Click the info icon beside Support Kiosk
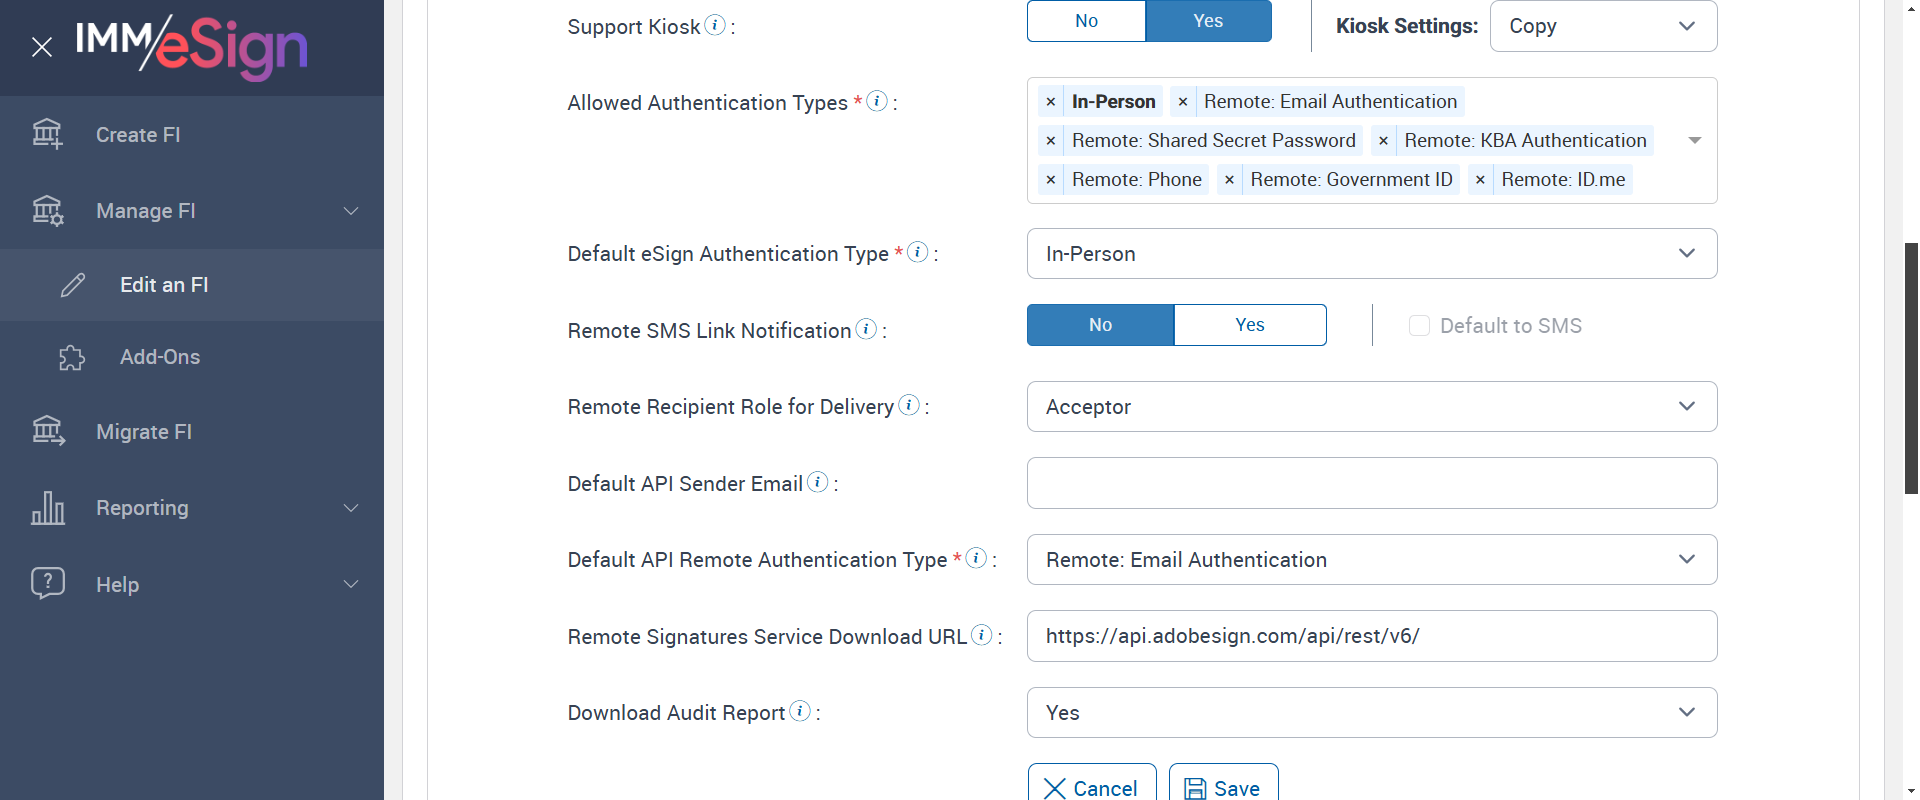The height and width of the screenshot is (800, 1920). (715, 25)
